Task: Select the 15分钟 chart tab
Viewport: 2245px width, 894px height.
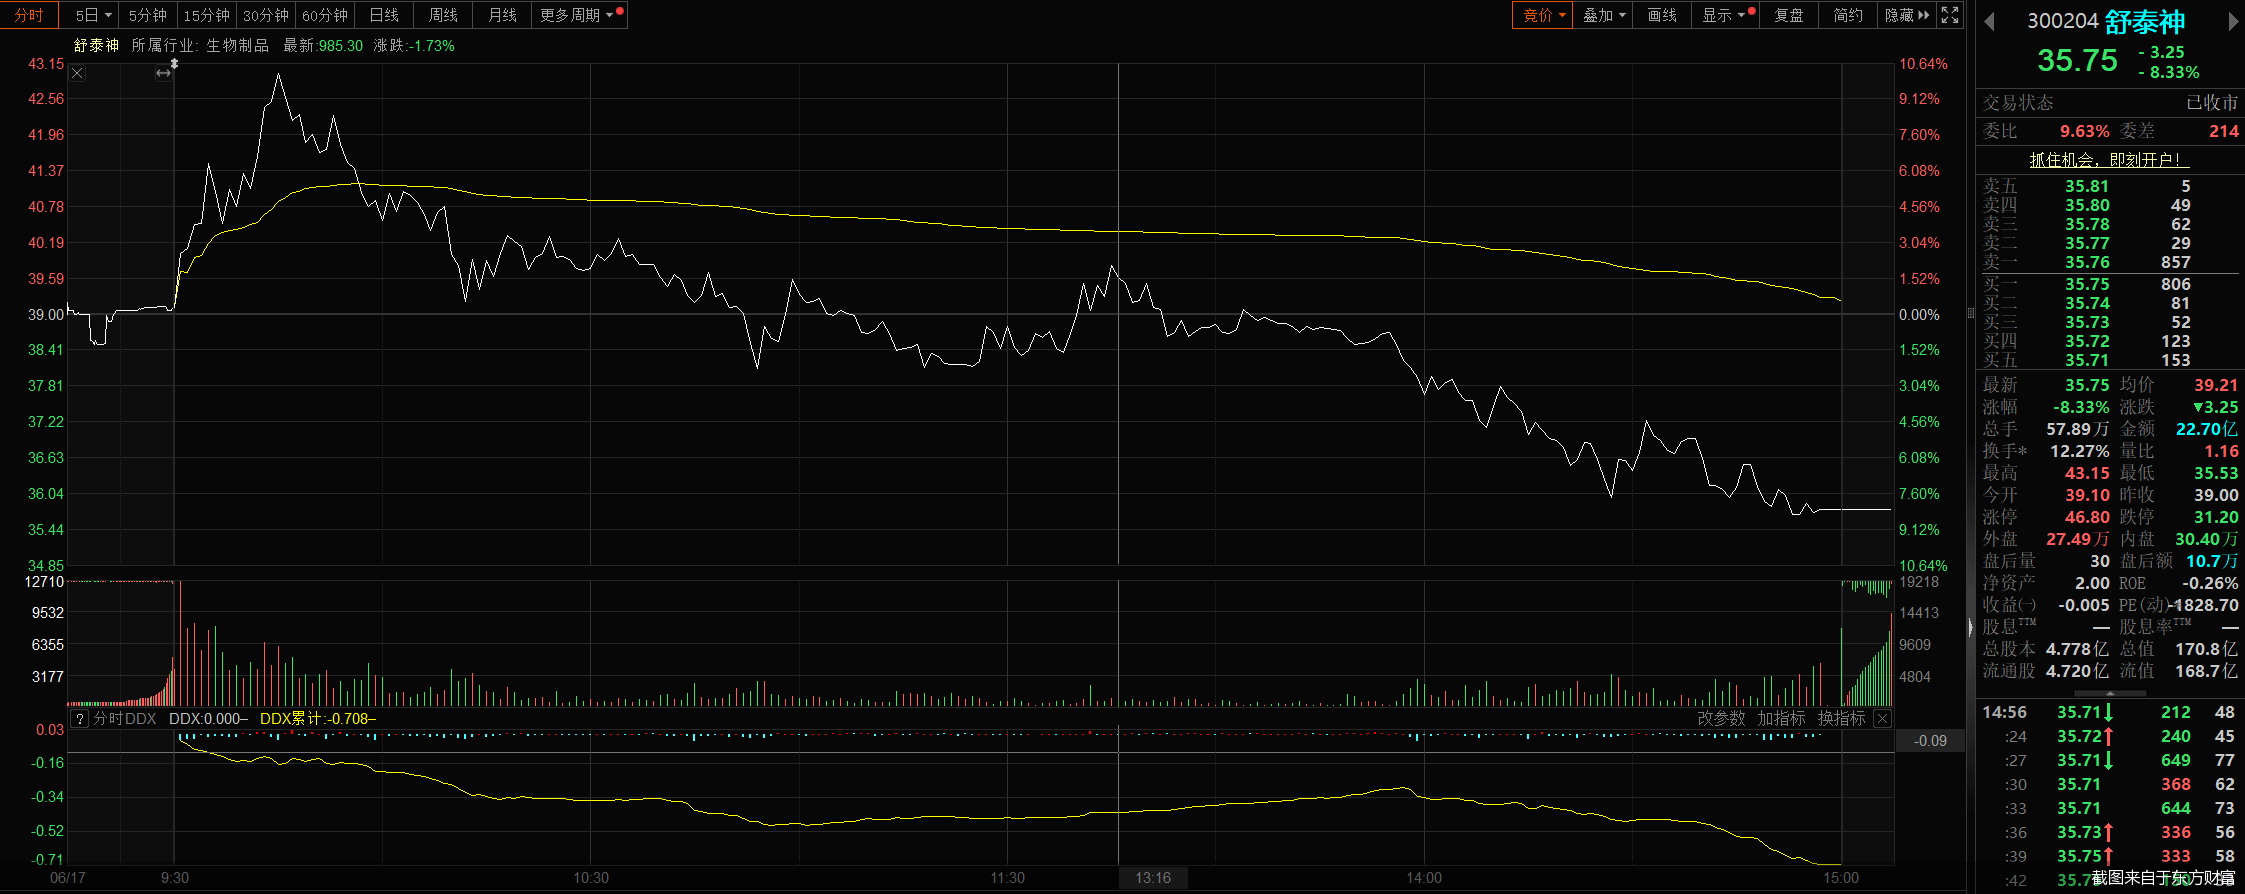Action: (206, 15)
